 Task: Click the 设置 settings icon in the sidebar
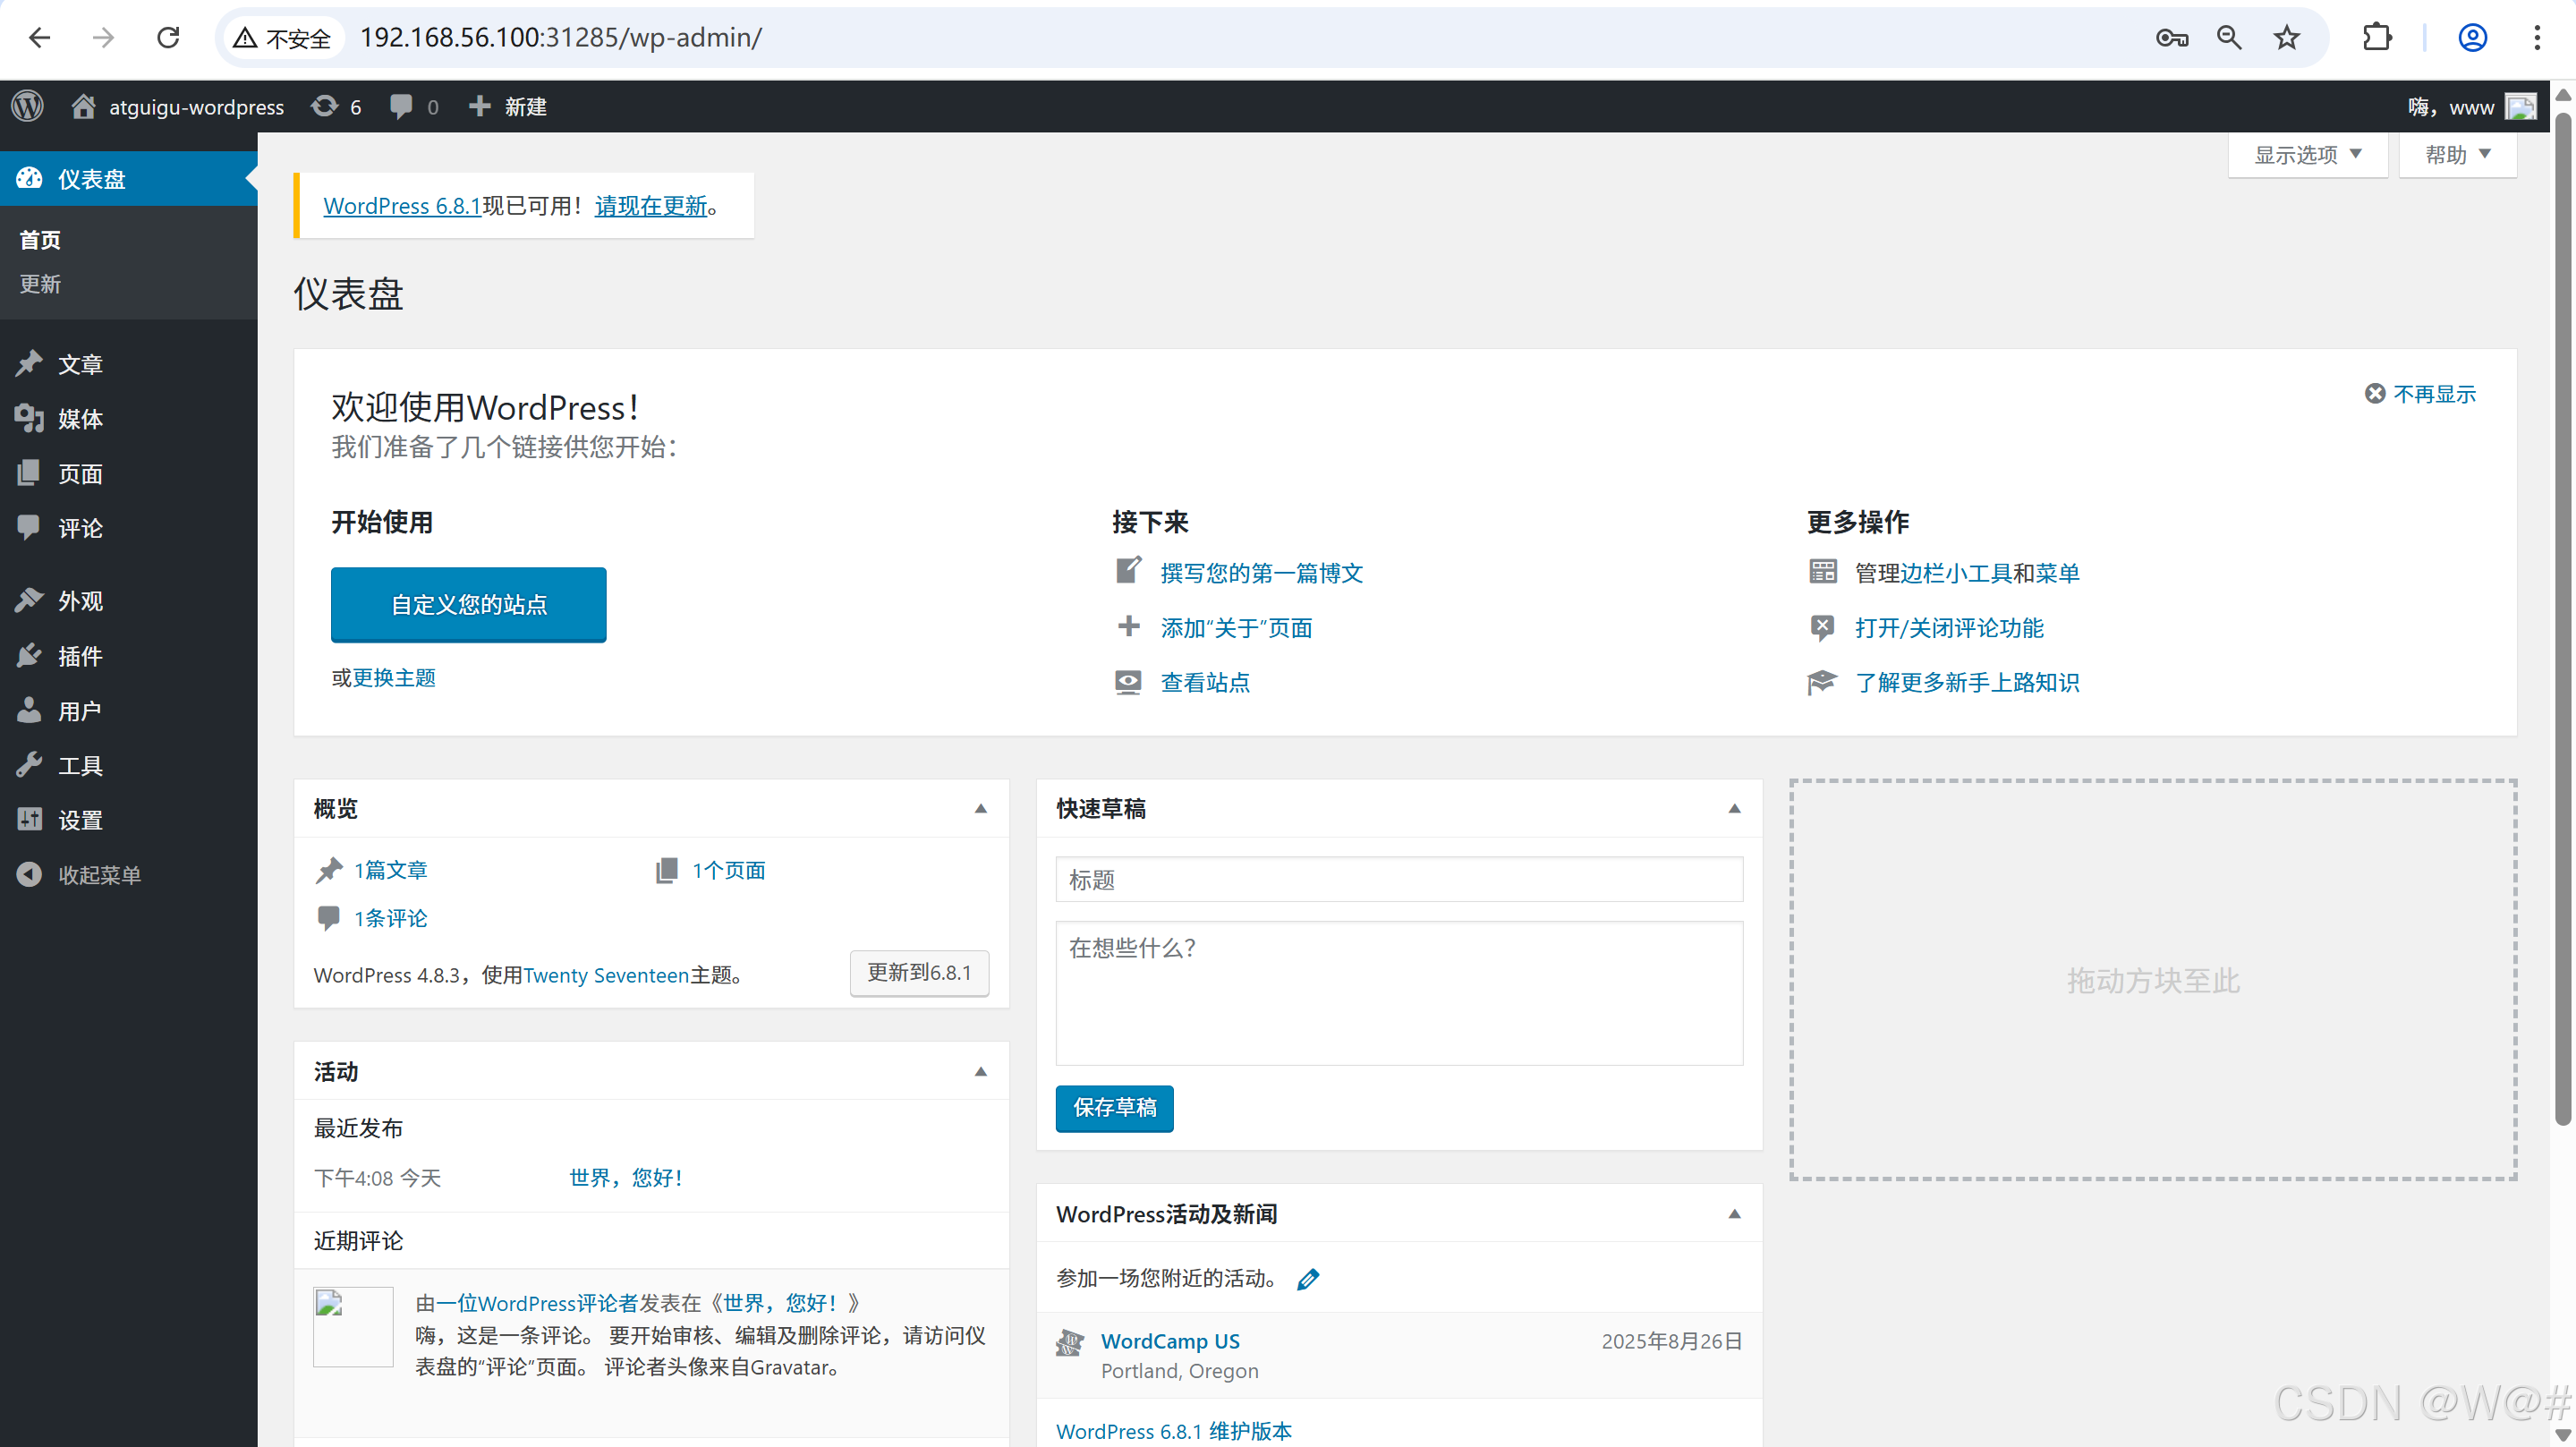pos(29,819)
